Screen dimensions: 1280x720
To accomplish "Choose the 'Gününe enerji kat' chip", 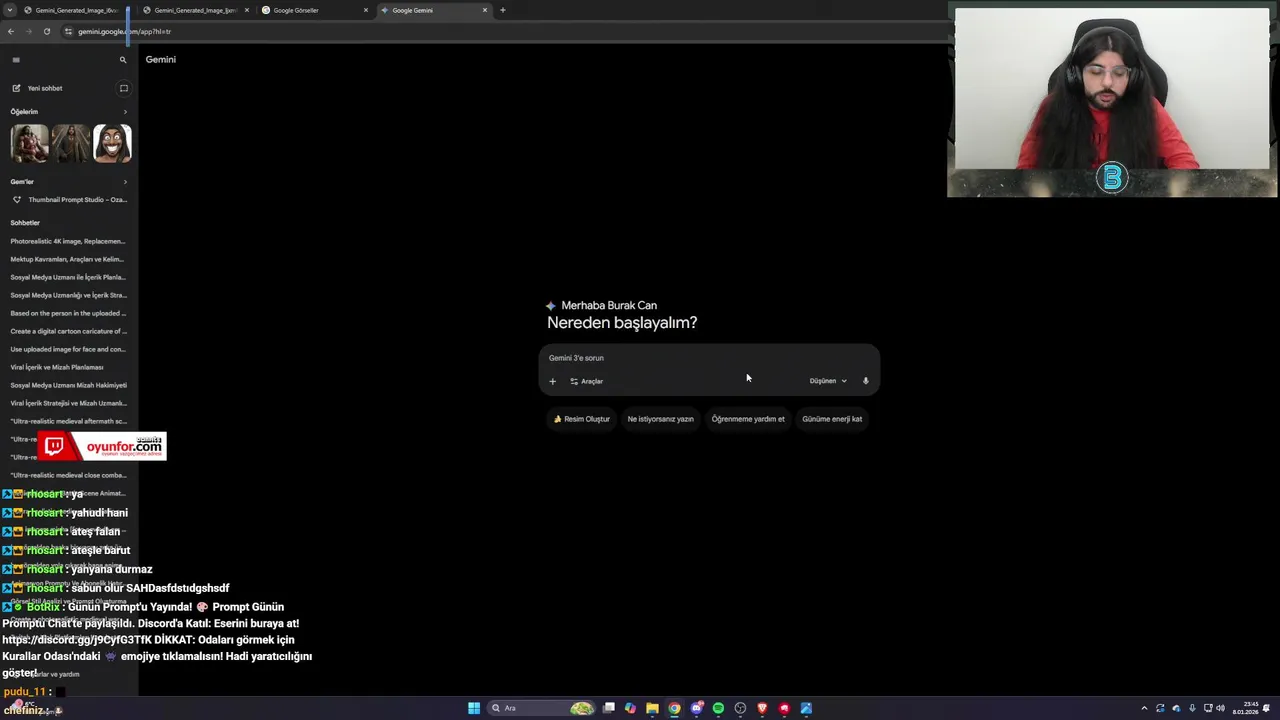I will [x=832, y=419].
